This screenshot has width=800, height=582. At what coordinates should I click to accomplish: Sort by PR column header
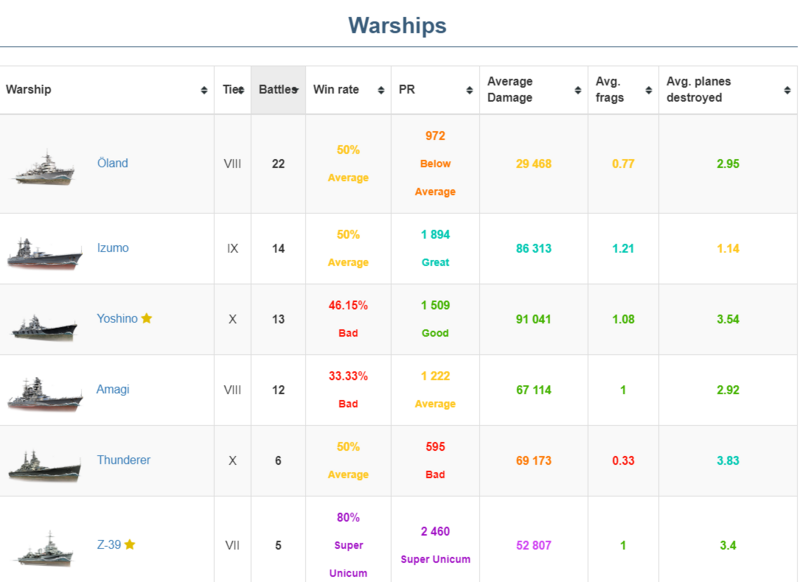(434, 90)
